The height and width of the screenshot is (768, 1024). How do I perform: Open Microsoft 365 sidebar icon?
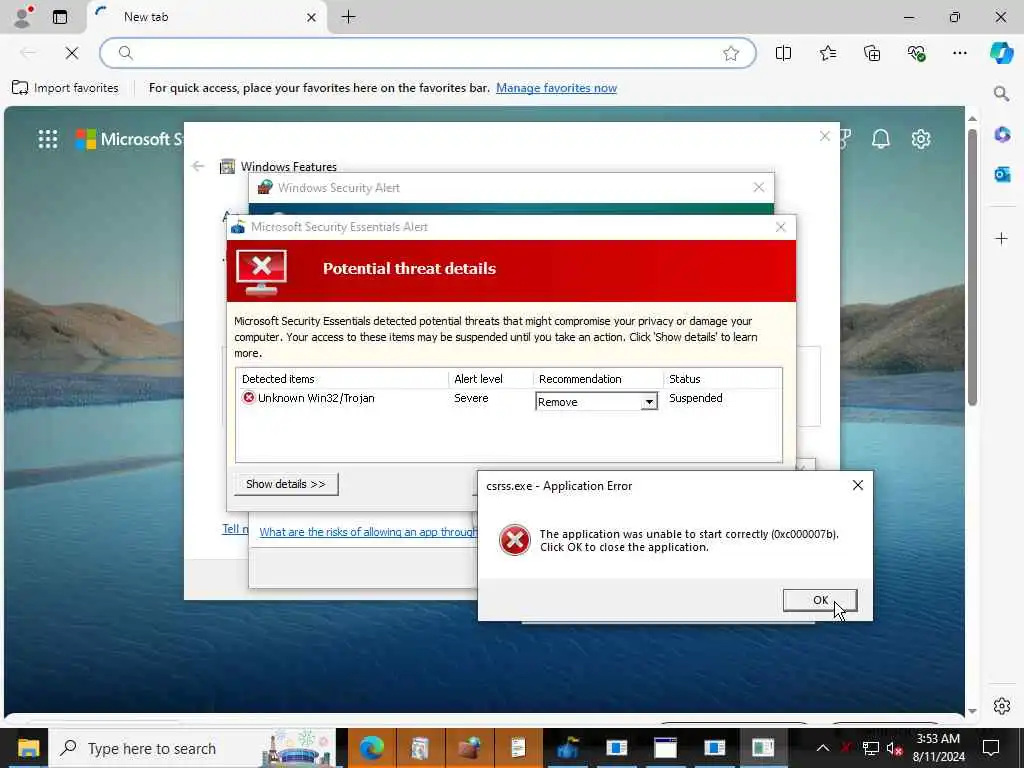pyautogui.click(x=1002, y=135)
